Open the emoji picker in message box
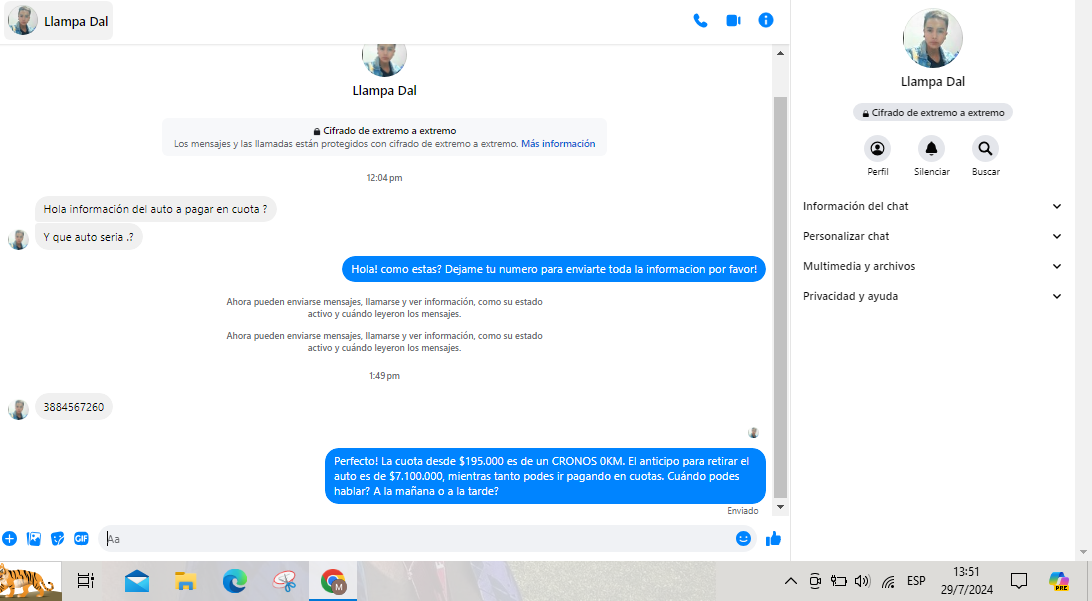 coord(743,538)
